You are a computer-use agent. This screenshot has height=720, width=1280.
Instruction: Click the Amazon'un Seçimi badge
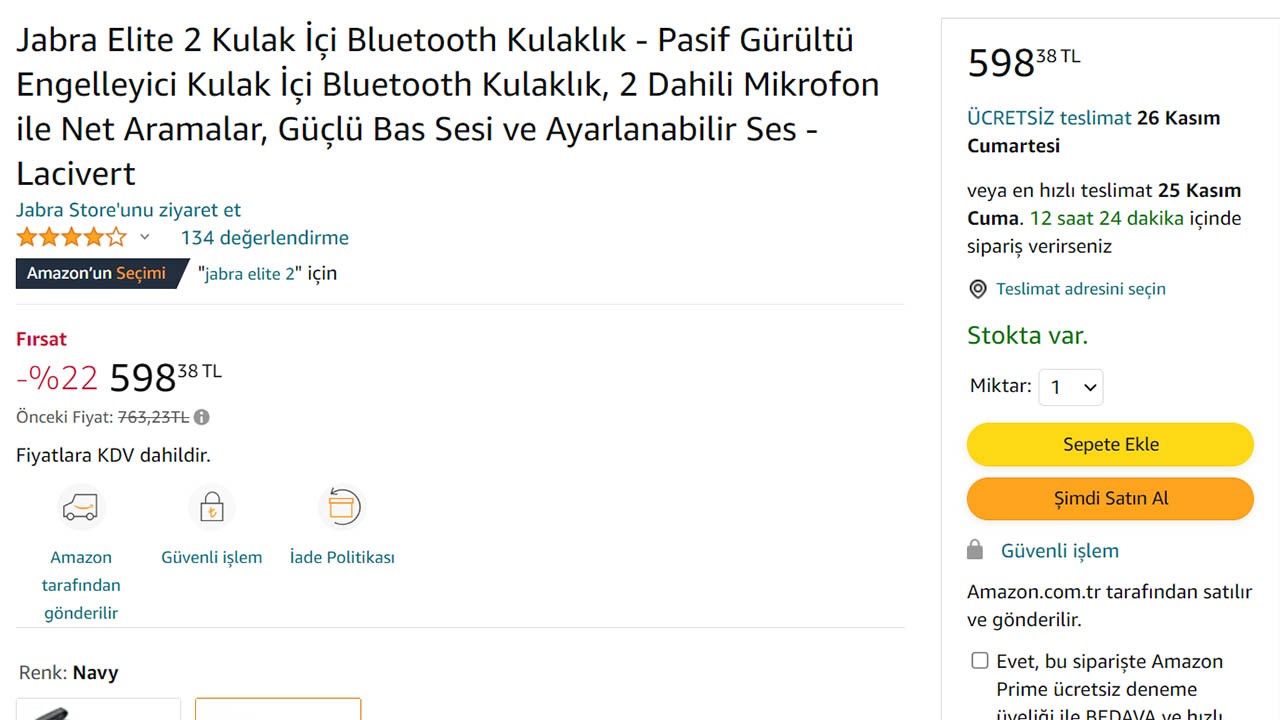click(x=98, y=273)
